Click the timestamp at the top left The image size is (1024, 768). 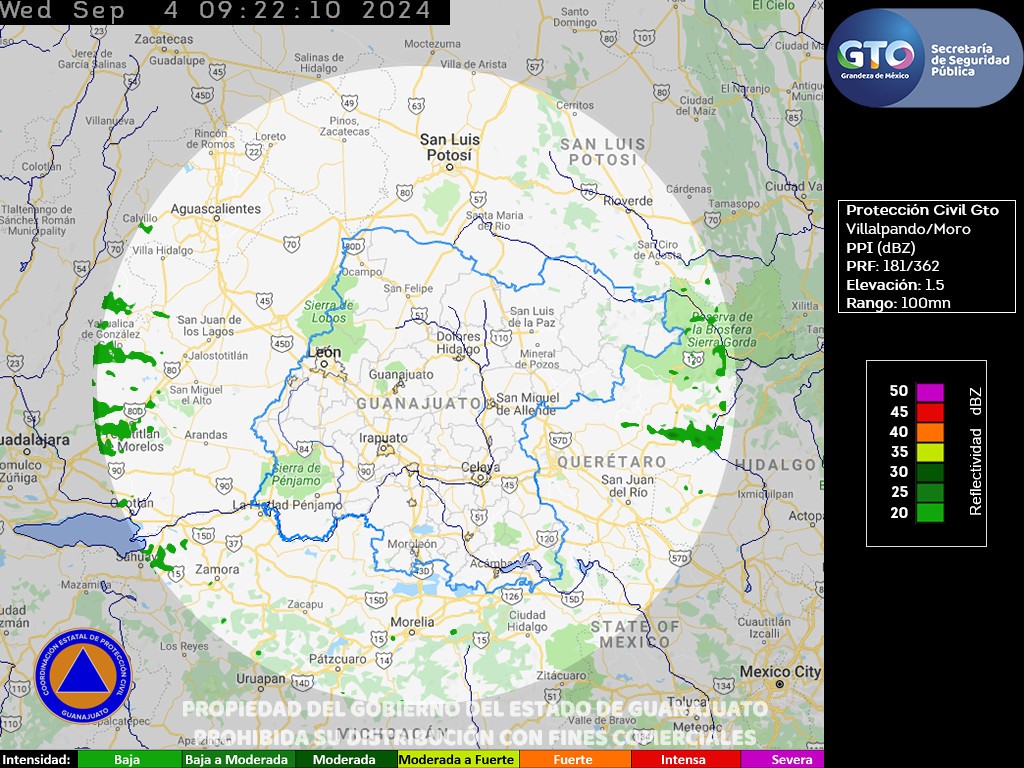(216, 11)
